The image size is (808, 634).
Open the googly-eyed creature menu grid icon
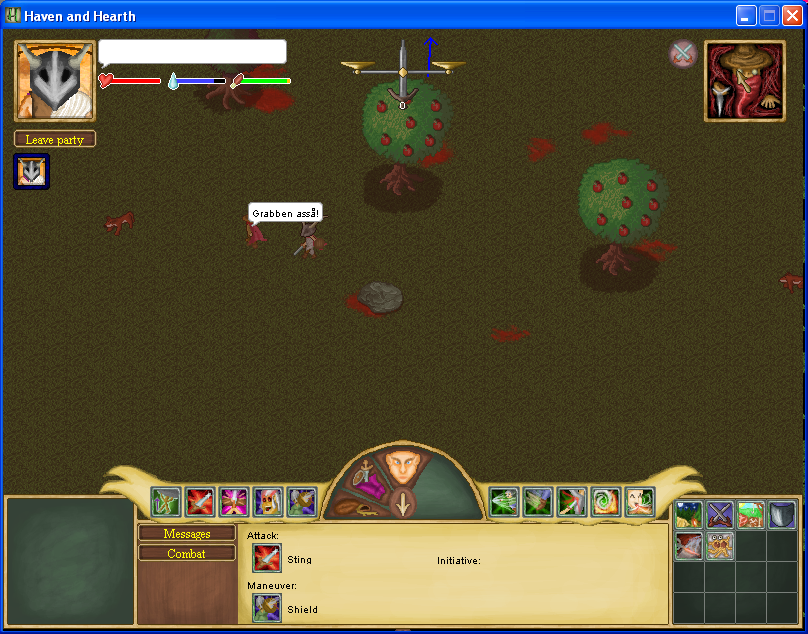tap(720, 546)
